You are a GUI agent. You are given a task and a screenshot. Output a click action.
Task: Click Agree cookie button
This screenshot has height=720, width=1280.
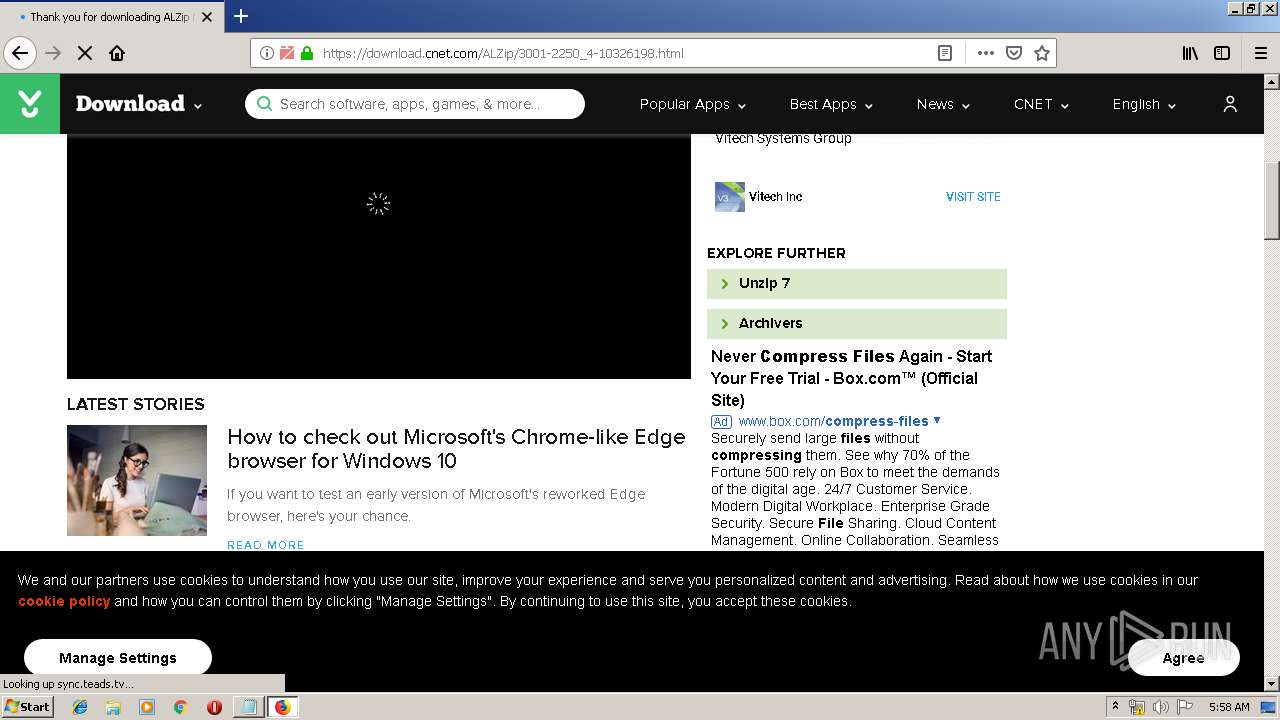point(1184,658)
